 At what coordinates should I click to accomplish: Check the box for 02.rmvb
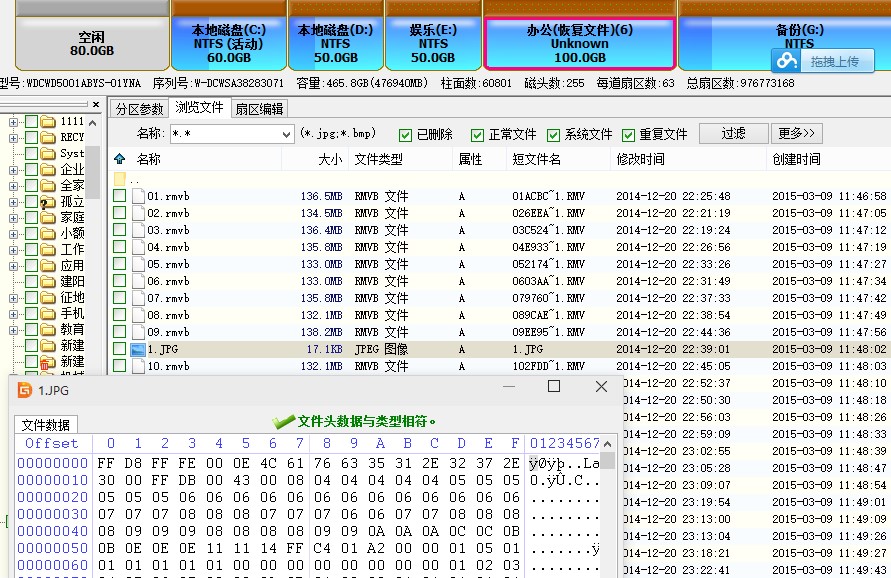(x=119, y=213)
